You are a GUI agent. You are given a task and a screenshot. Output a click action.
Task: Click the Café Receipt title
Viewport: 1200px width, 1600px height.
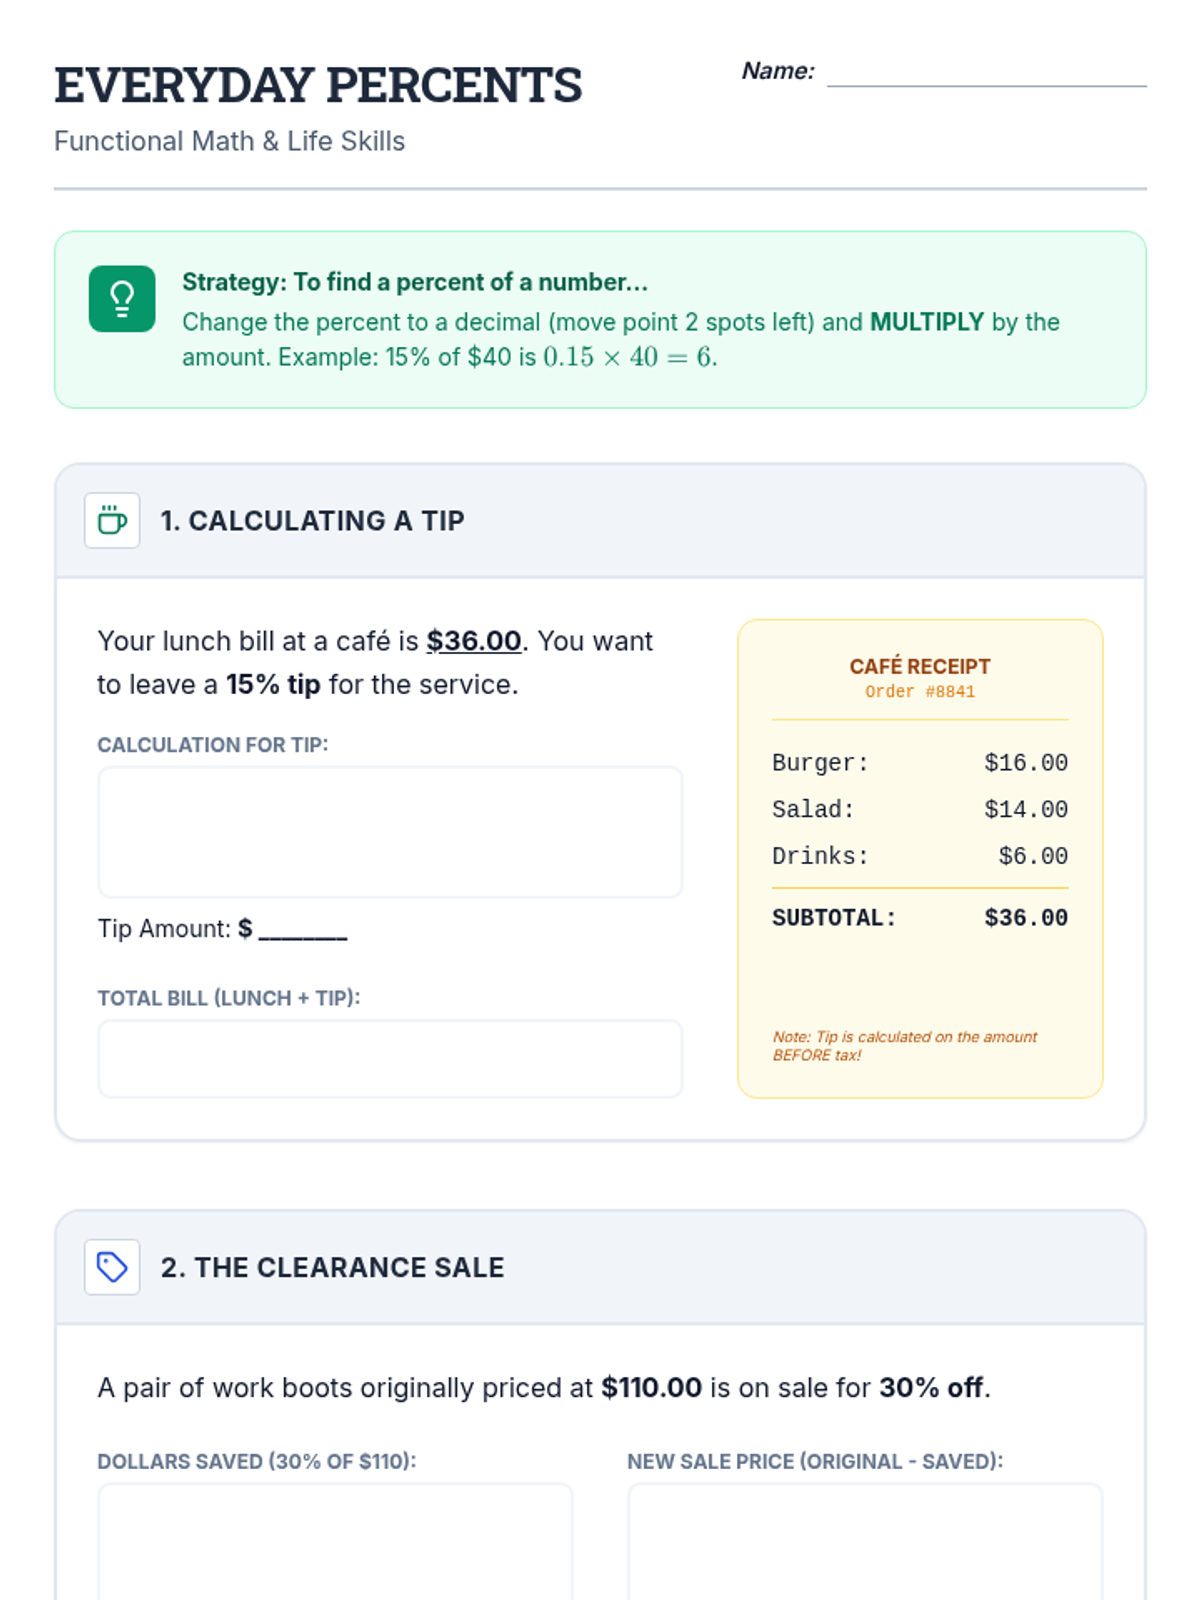920,667
